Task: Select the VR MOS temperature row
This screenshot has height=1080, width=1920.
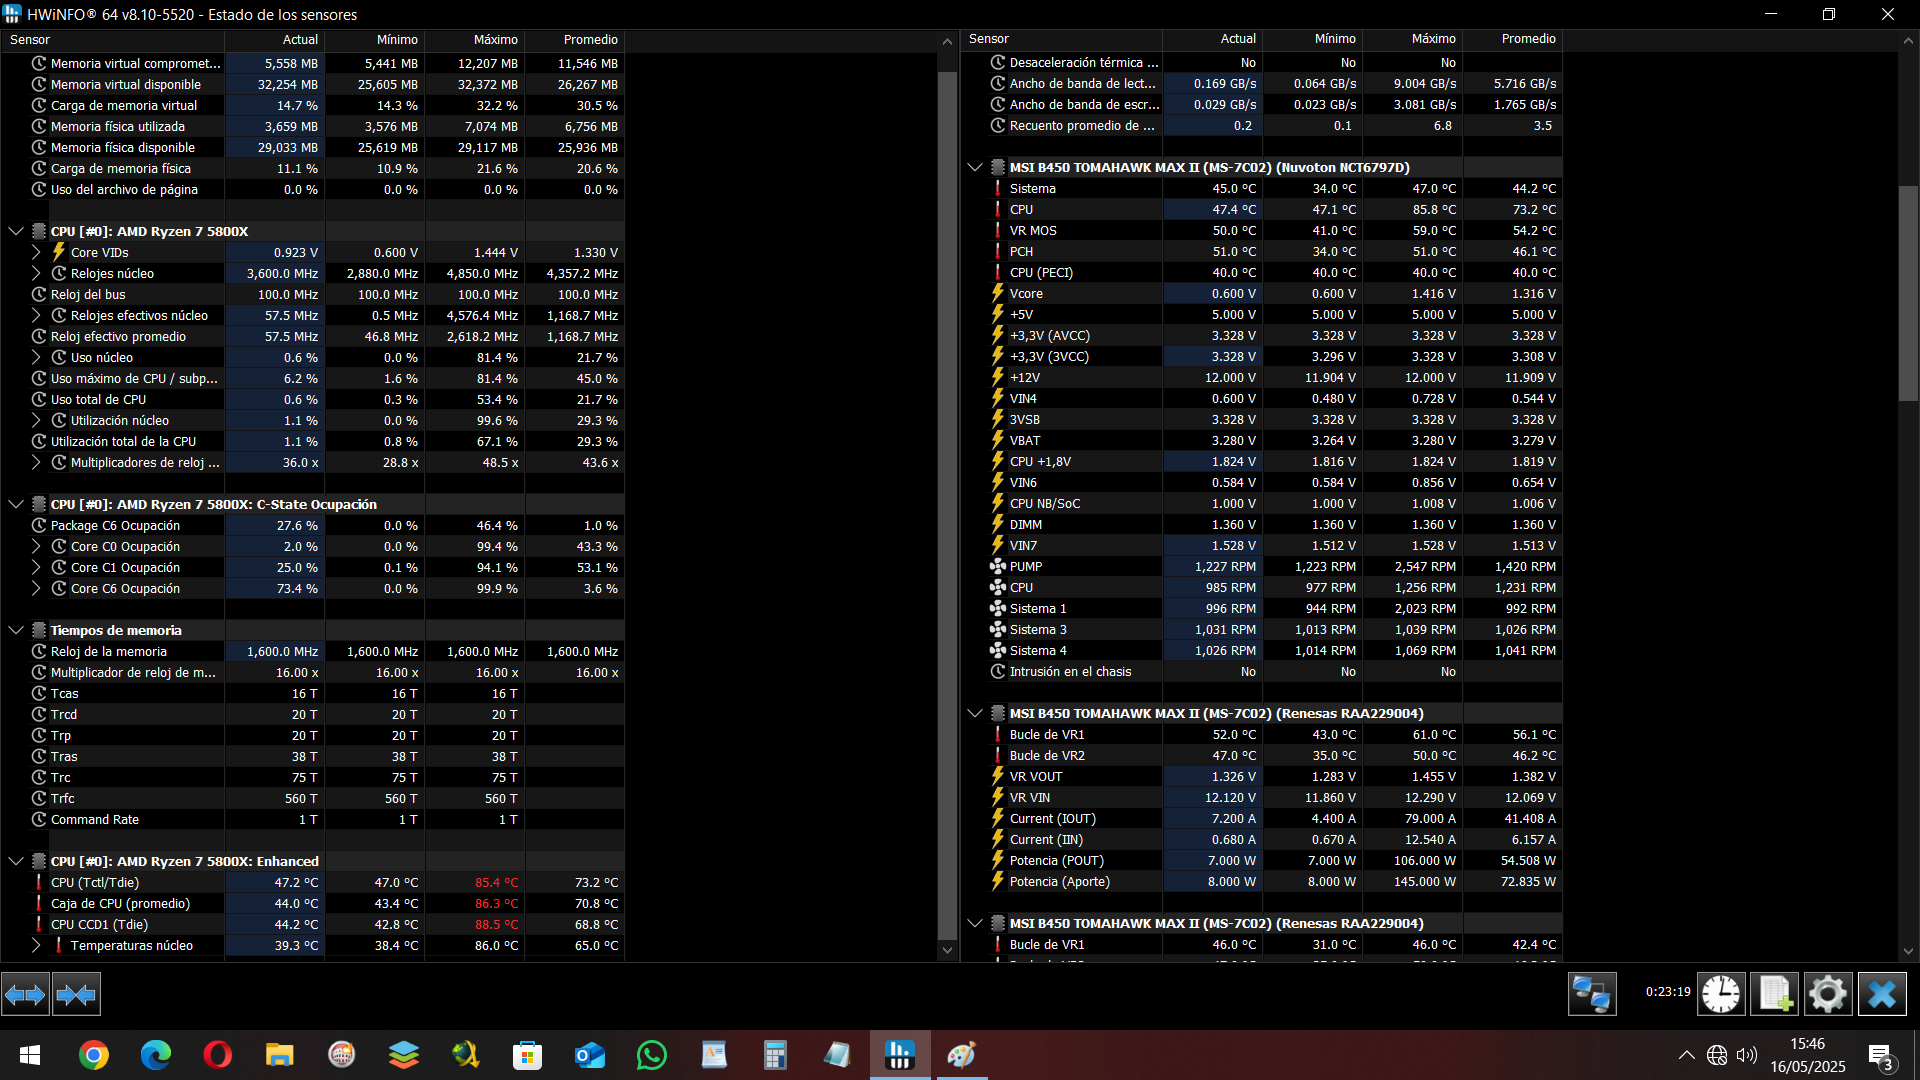Action: [x=1262, y=231]
